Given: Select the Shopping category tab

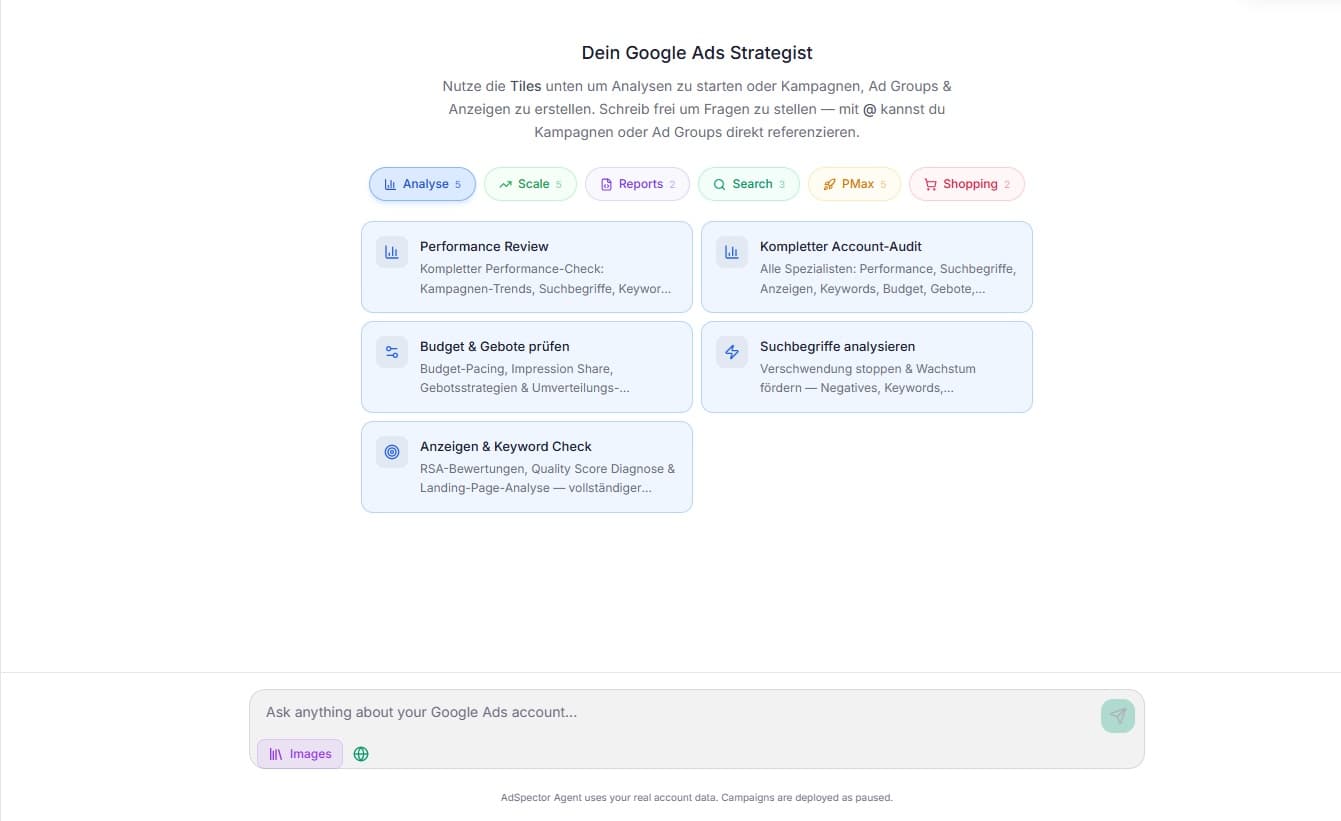Looking at the screenshot, I should click(966, 184).
